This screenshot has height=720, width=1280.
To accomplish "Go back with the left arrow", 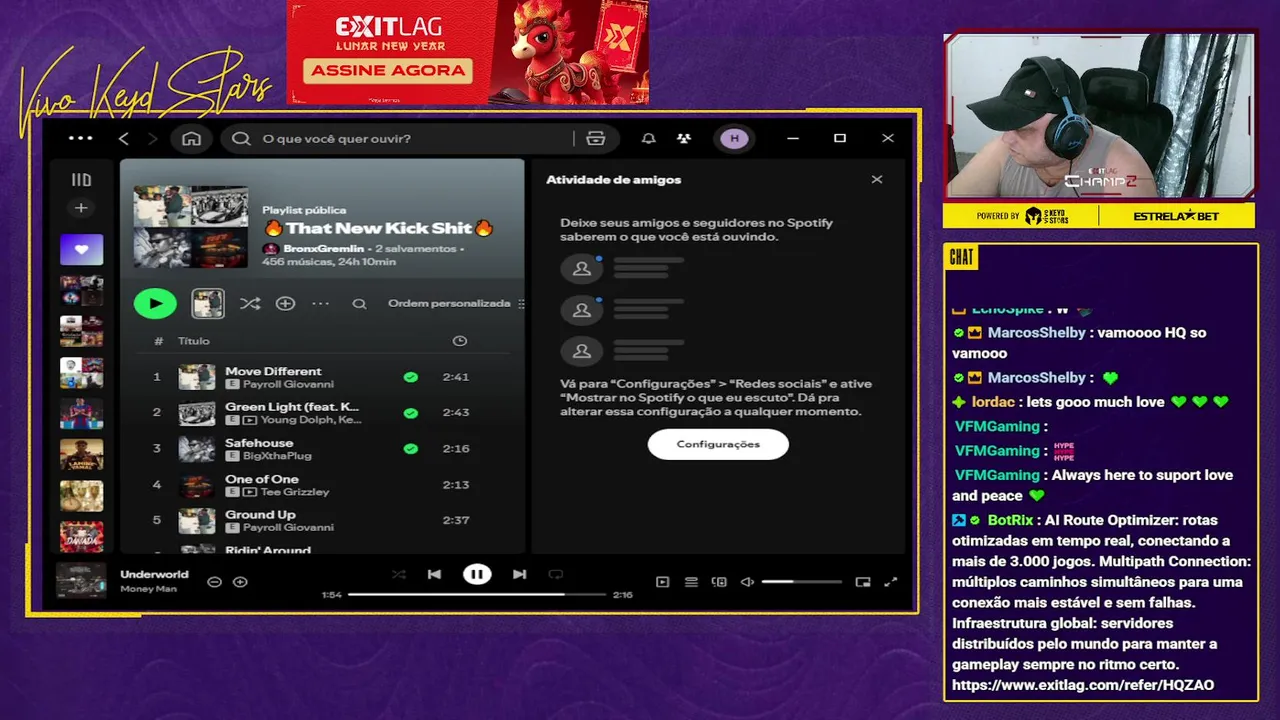I will [124, 138].
